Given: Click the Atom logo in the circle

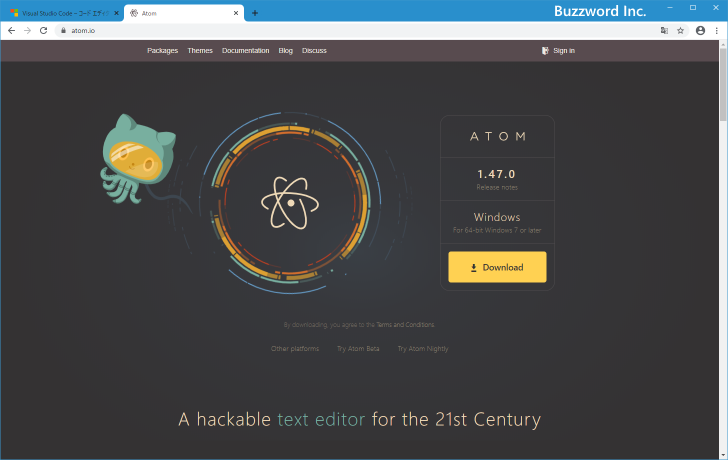Looking at the screenshot, I should (290, 203).
